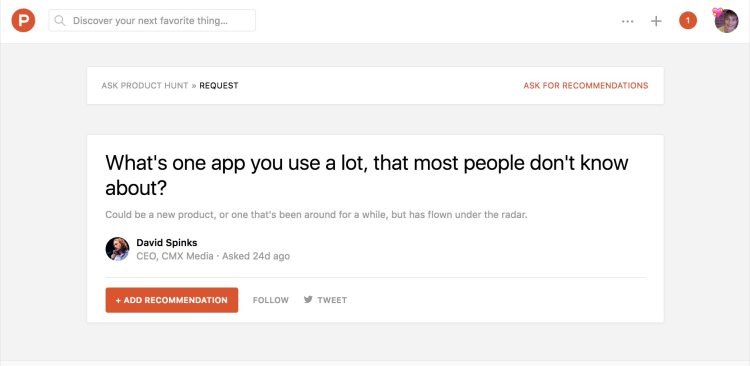
Task: Click the question description text
Action: click(316, 215)
